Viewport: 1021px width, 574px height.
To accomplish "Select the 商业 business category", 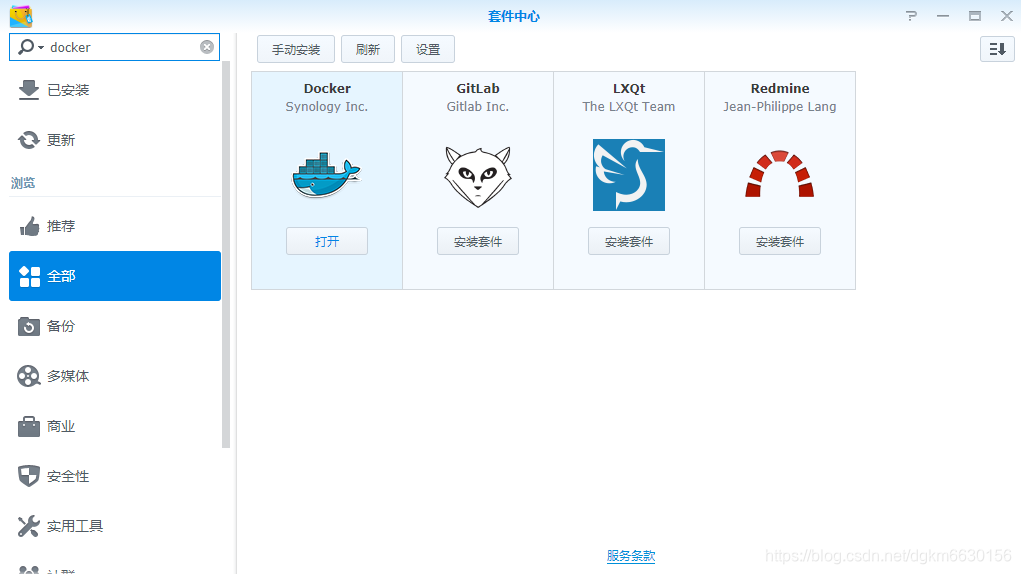I will pos(115,426).
